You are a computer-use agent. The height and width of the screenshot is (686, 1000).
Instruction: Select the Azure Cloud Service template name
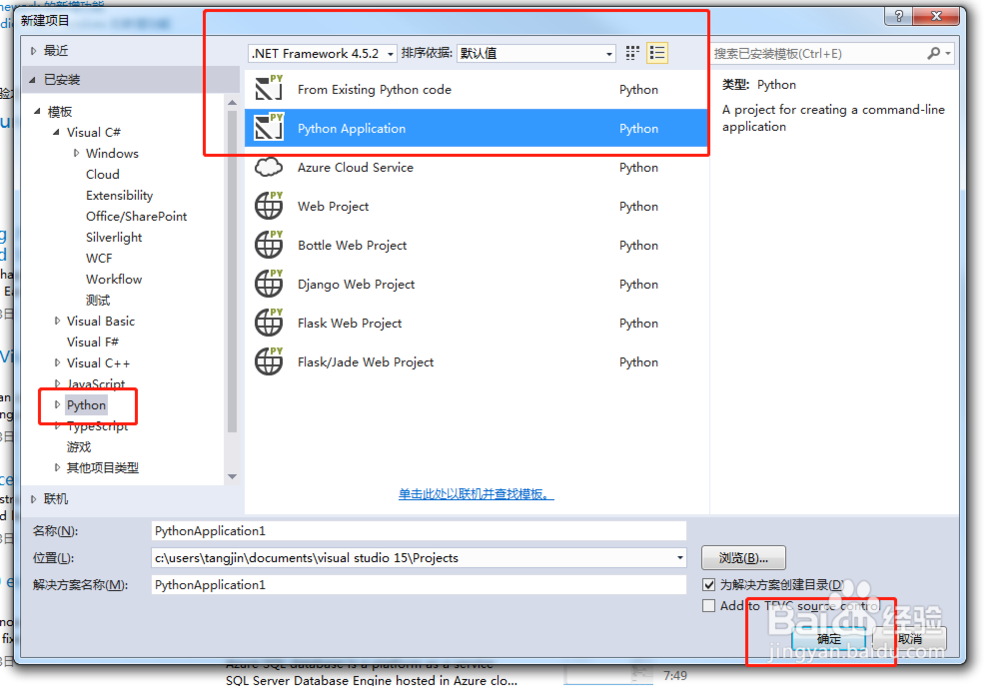click(355, 167)
